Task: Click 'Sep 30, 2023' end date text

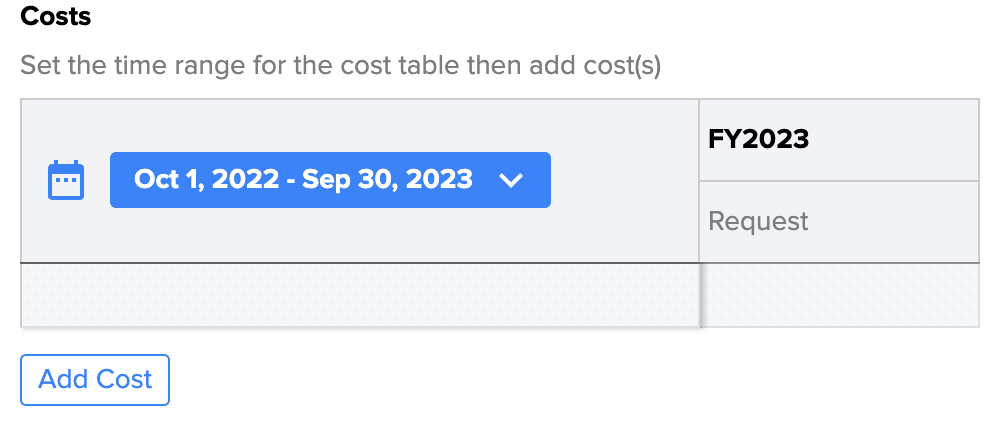Action: [x=387, y=179]
